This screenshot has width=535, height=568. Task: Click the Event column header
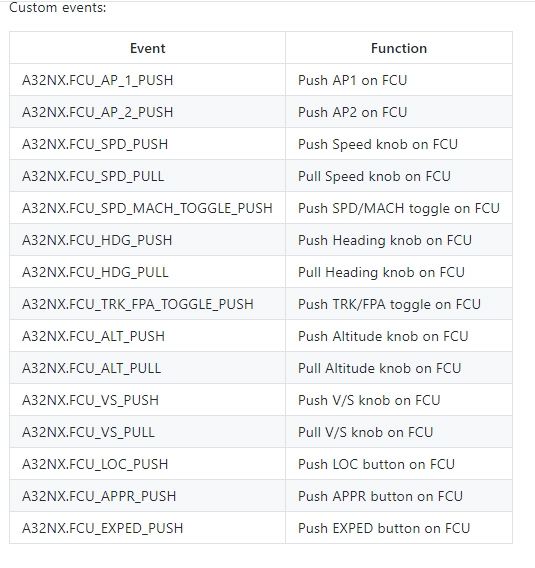pos(147,48)
